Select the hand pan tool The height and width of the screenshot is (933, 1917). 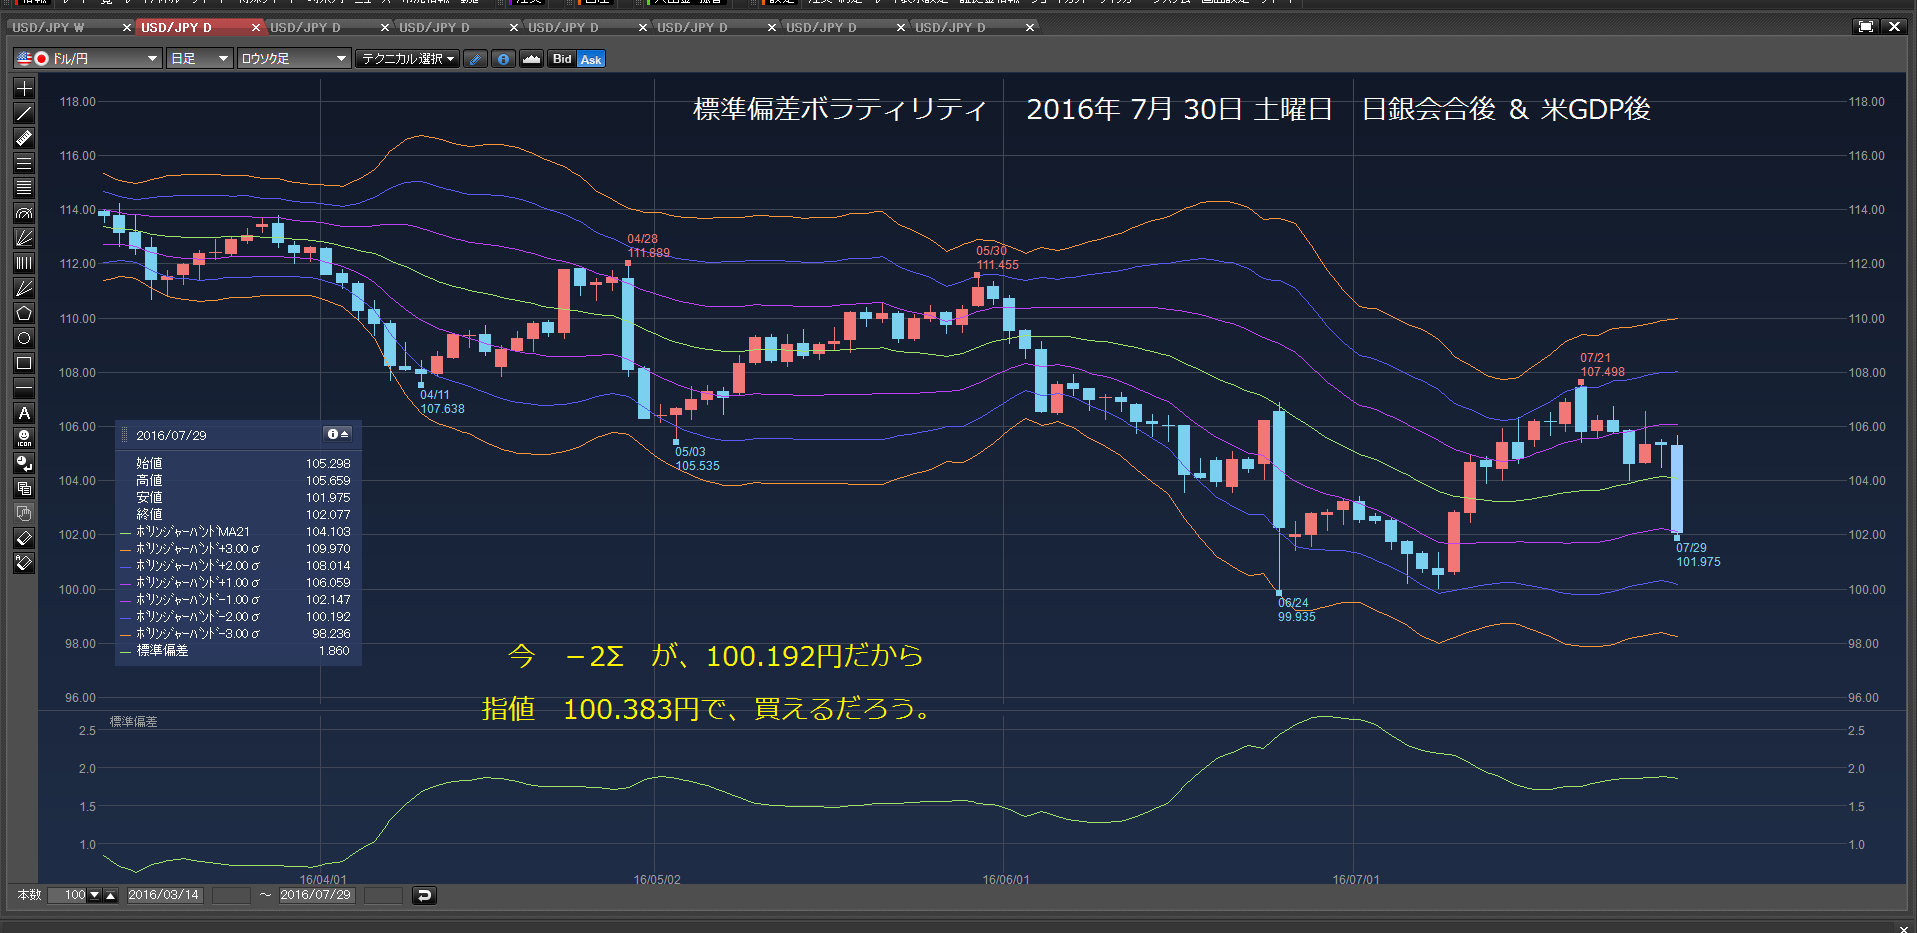coord(24,513)
